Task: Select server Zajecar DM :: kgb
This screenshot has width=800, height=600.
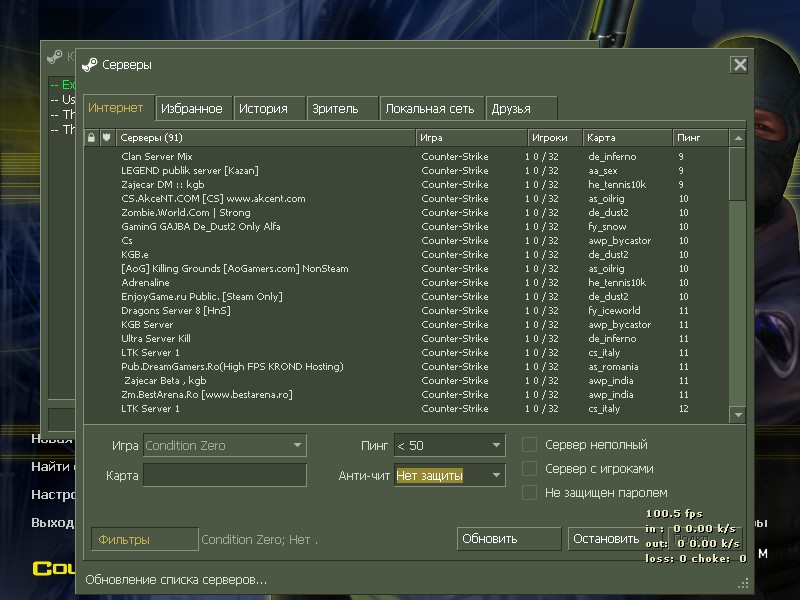Action: click(406, 185)
